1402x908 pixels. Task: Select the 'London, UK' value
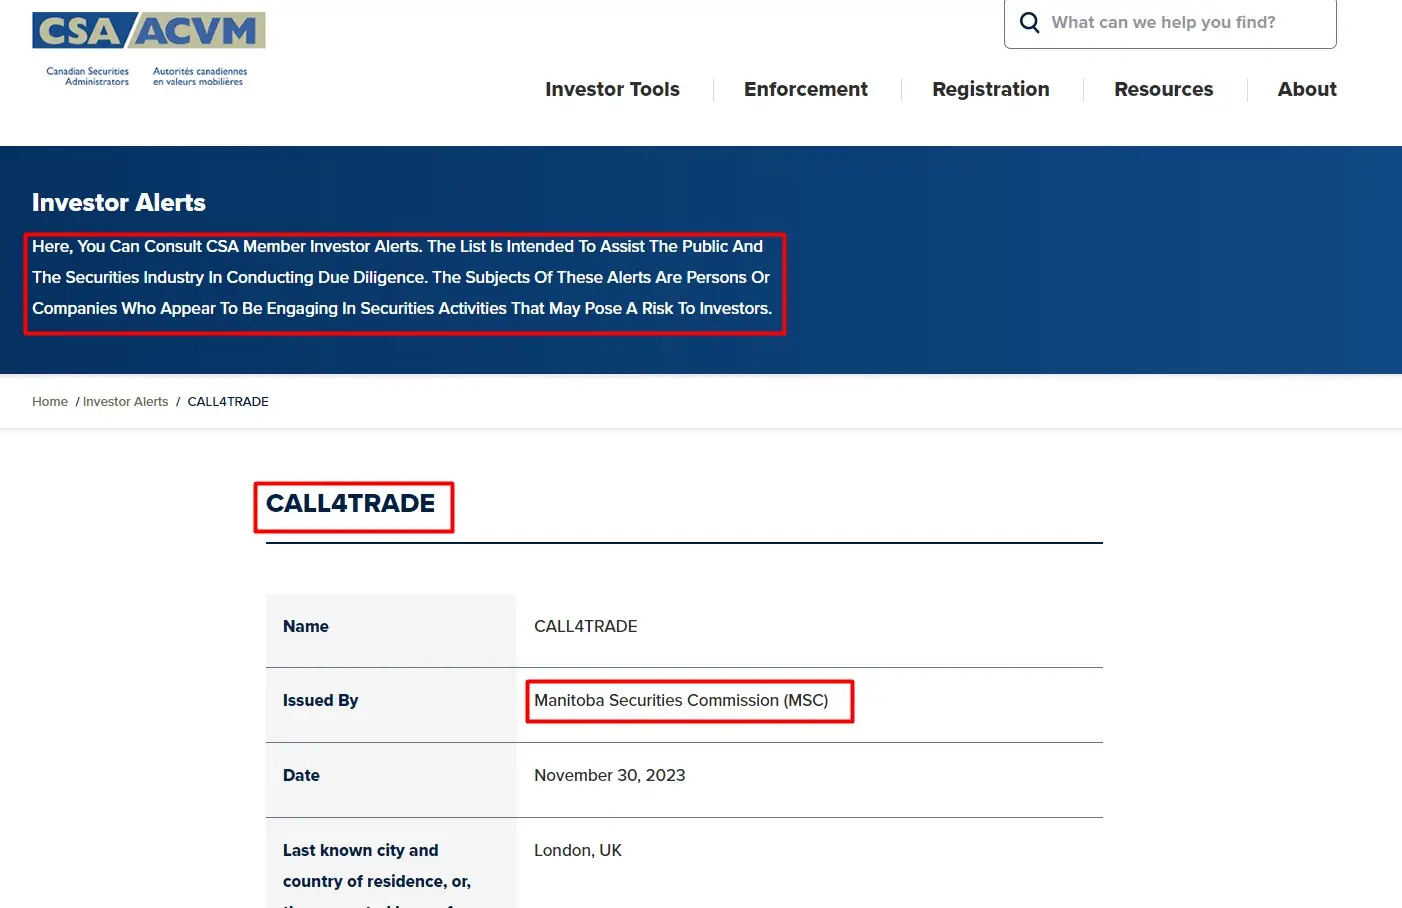[x=578, y=850]
